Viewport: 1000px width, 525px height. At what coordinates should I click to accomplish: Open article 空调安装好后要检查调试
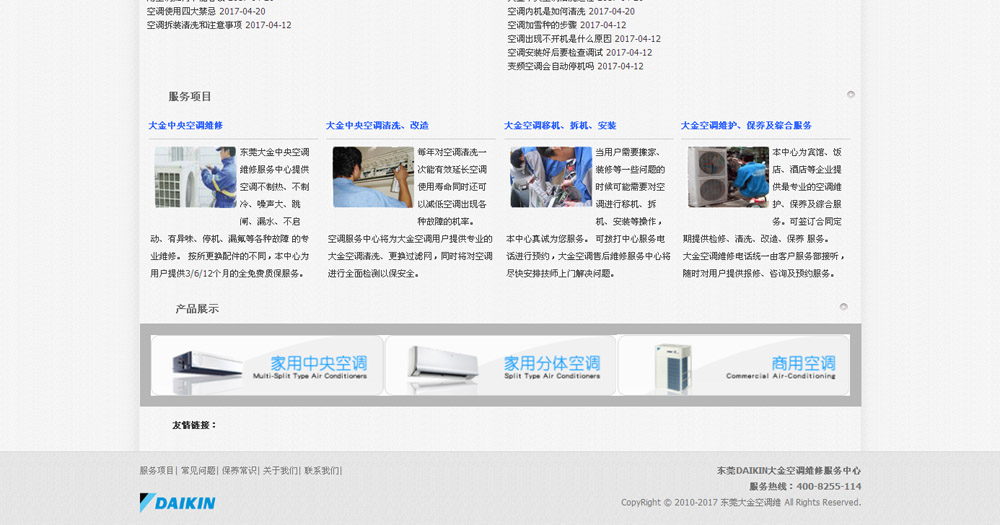click(x=555, y=52)
